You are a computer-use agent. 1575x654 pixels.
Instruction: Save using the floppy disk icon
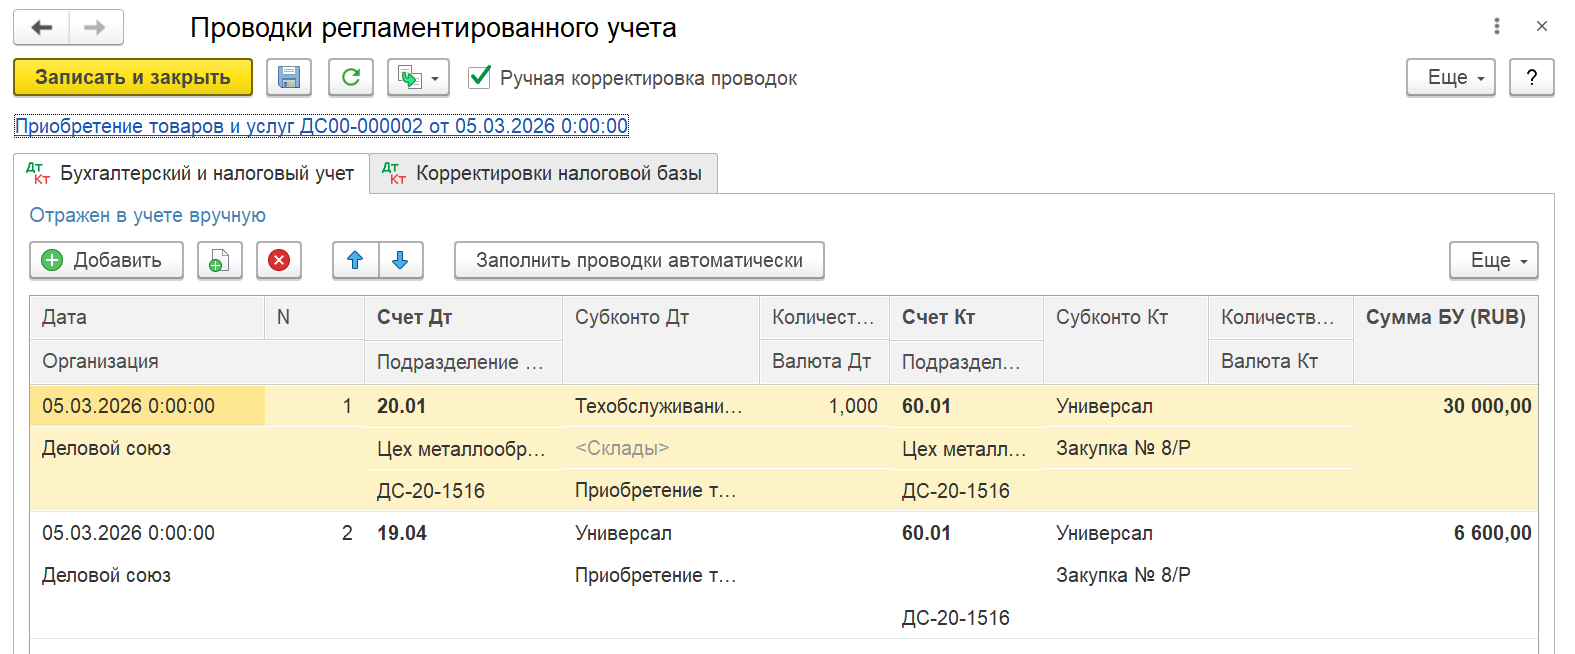(289, 77)
